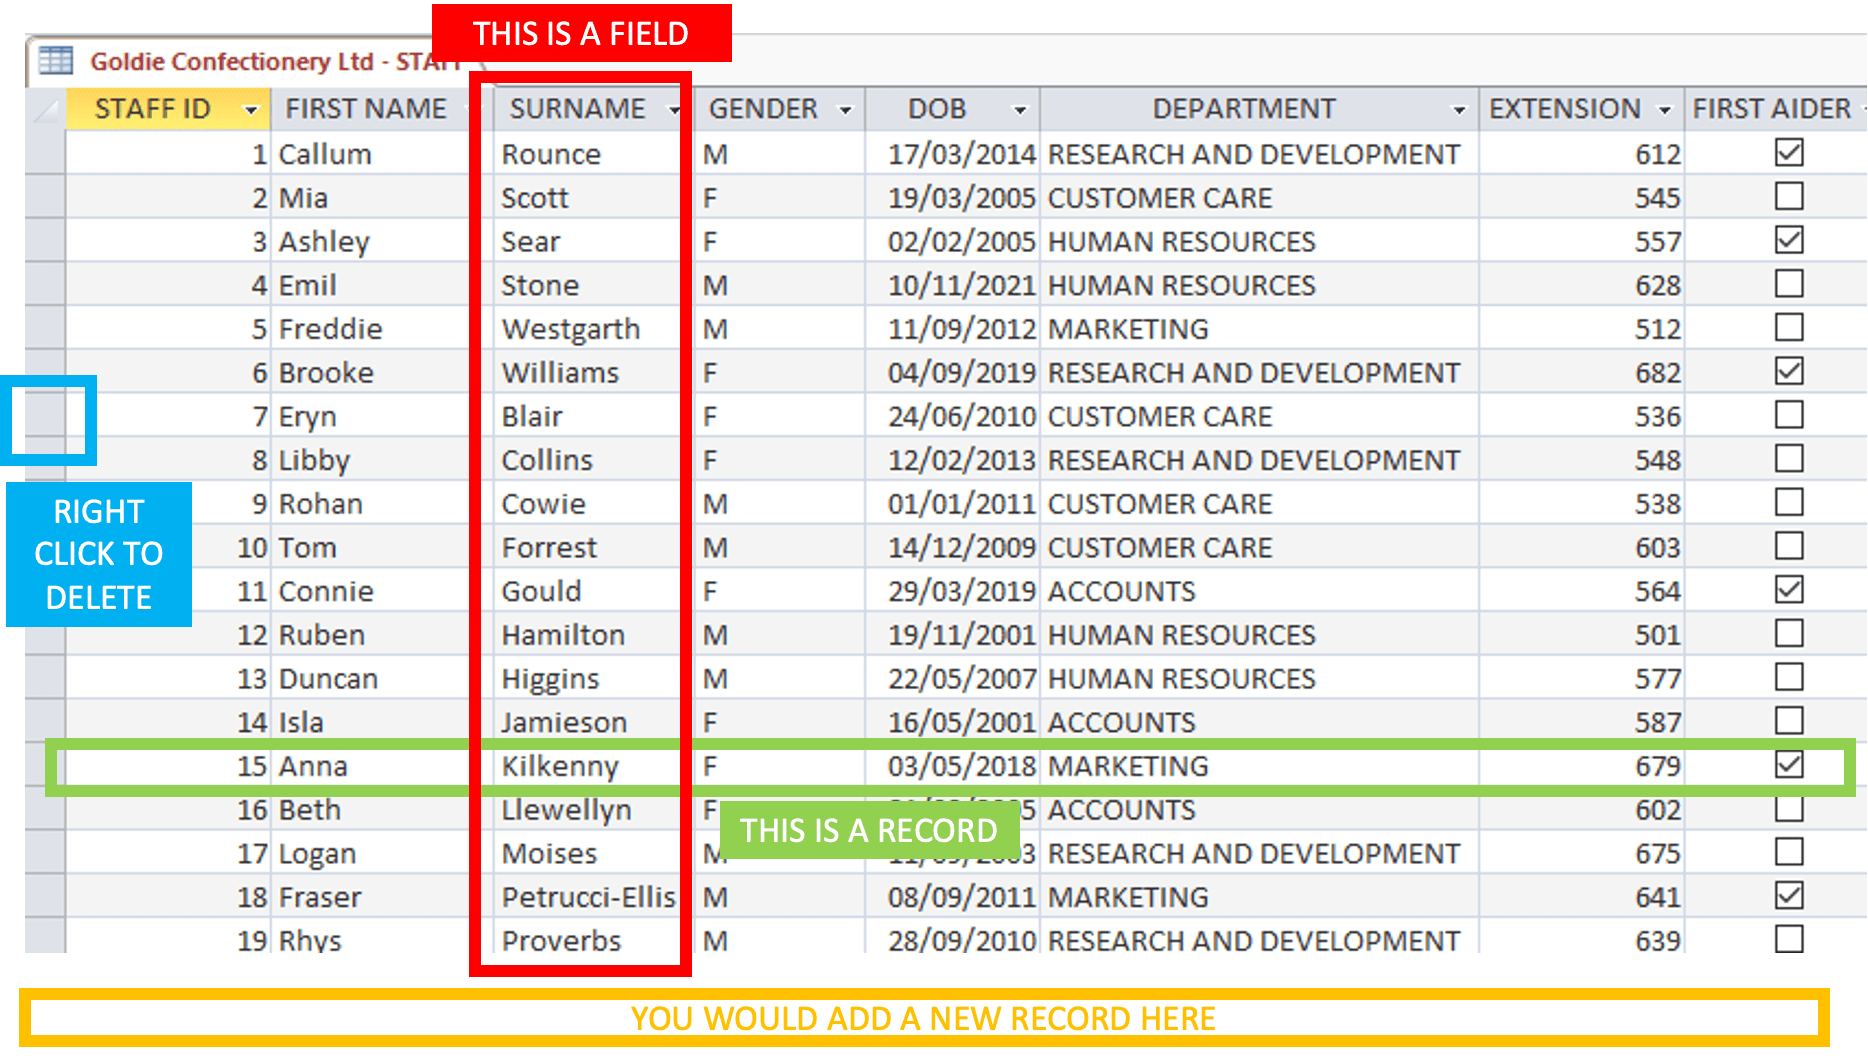Click row selector for Callum Rounce record
The width and height of the screenshot is (1868, 1064).
[45, 154]
